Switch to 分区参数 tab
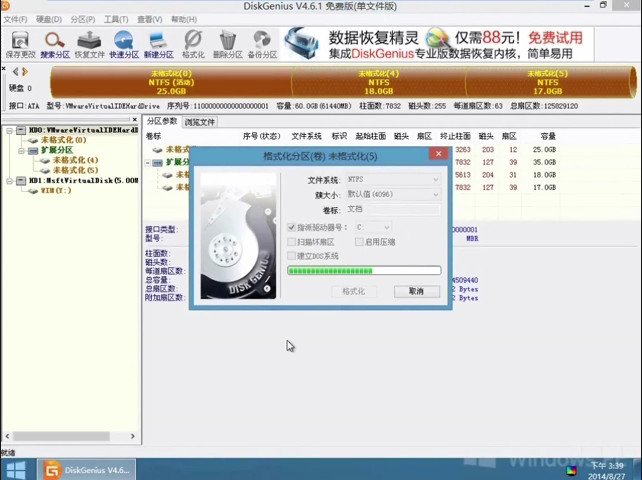642x480 pixels. click(162, 121)
